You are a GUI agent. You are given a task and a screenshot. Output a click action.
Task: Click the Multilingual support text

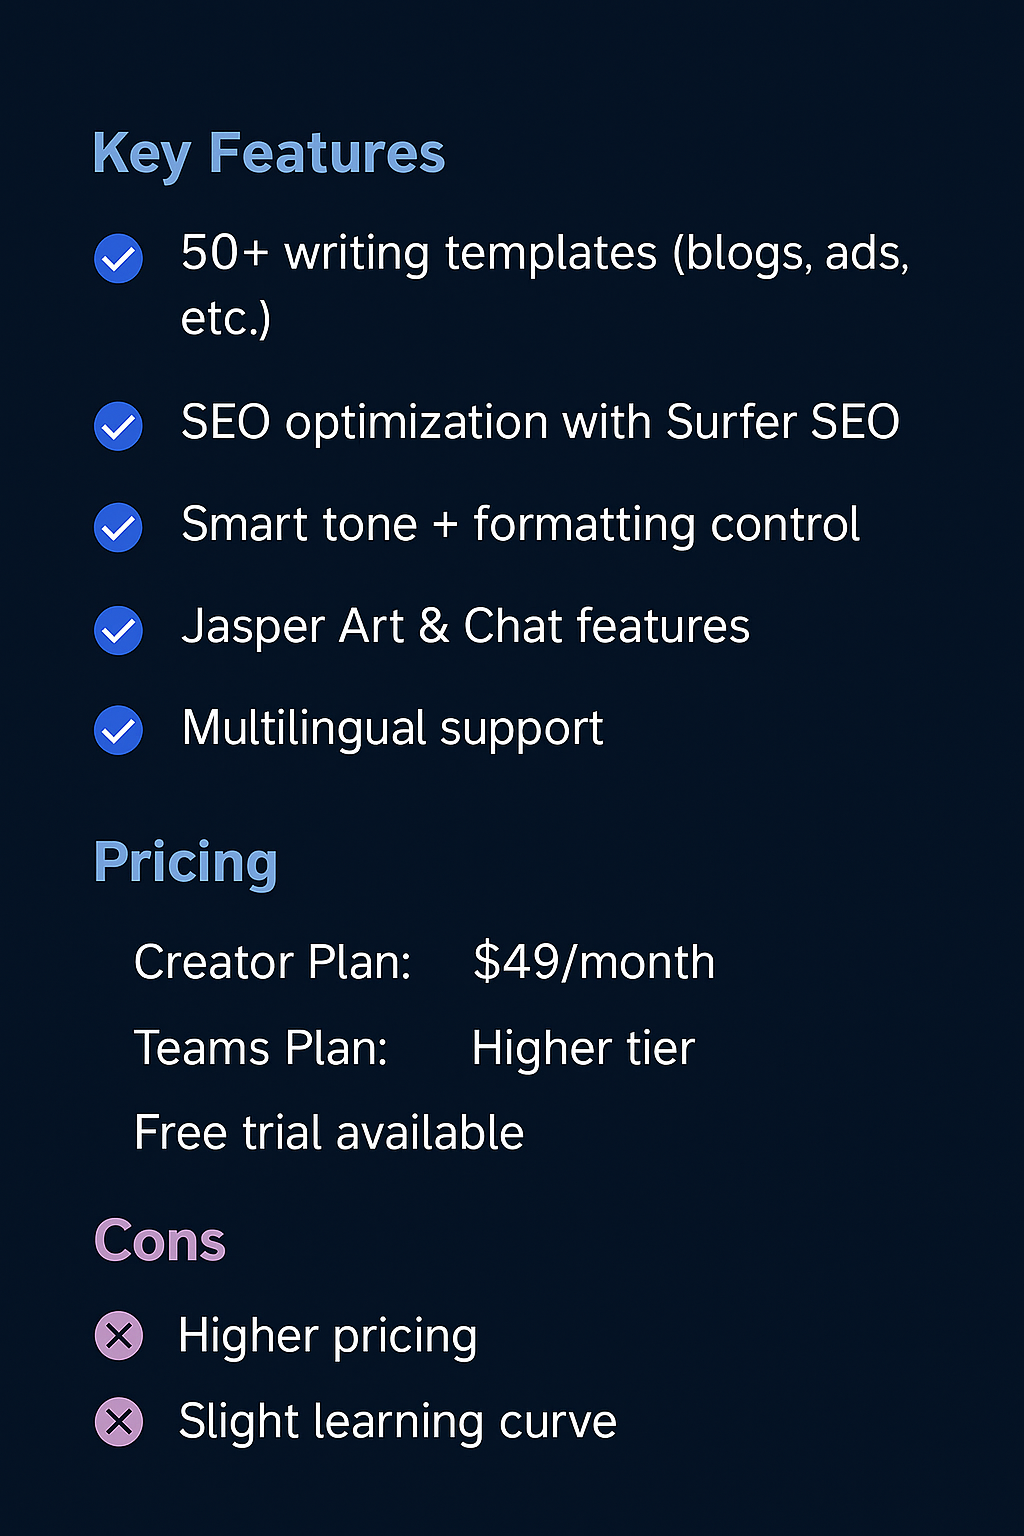coord(392,729)
